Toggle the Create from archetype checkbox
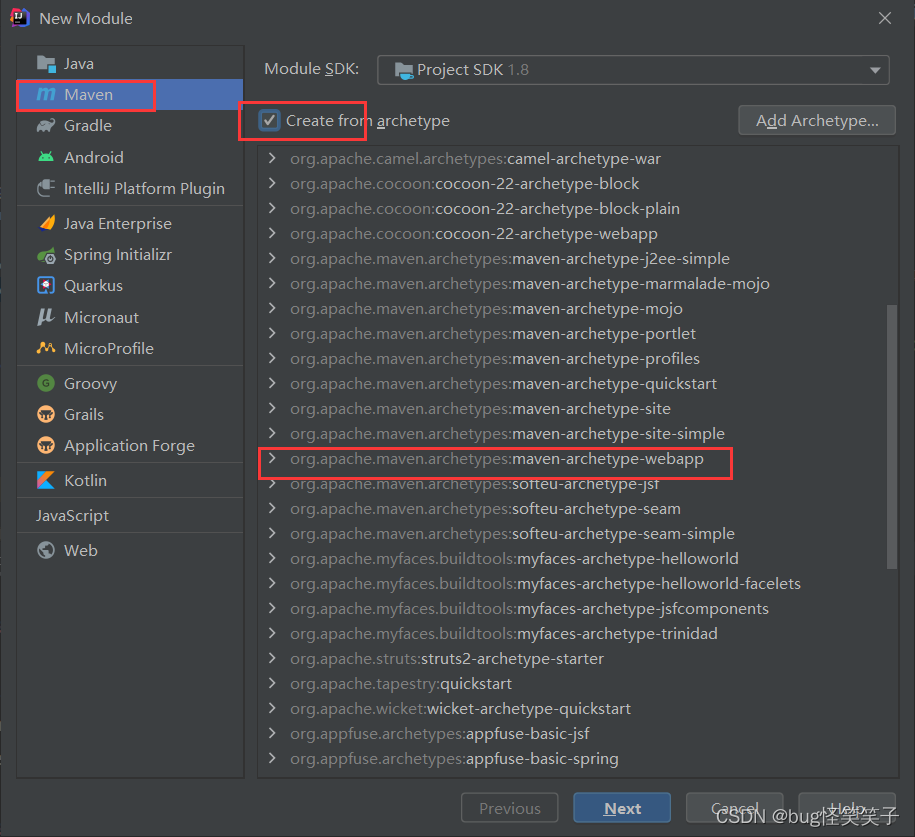The width and height of the screenshot is (915, 837). (x=269, y=121)
